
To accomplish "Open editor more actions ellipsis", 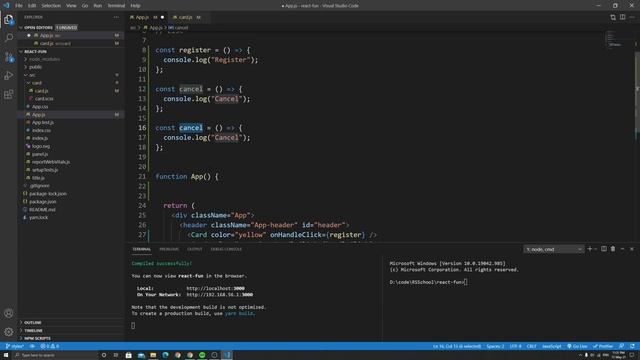I will [x=632, y=17].
